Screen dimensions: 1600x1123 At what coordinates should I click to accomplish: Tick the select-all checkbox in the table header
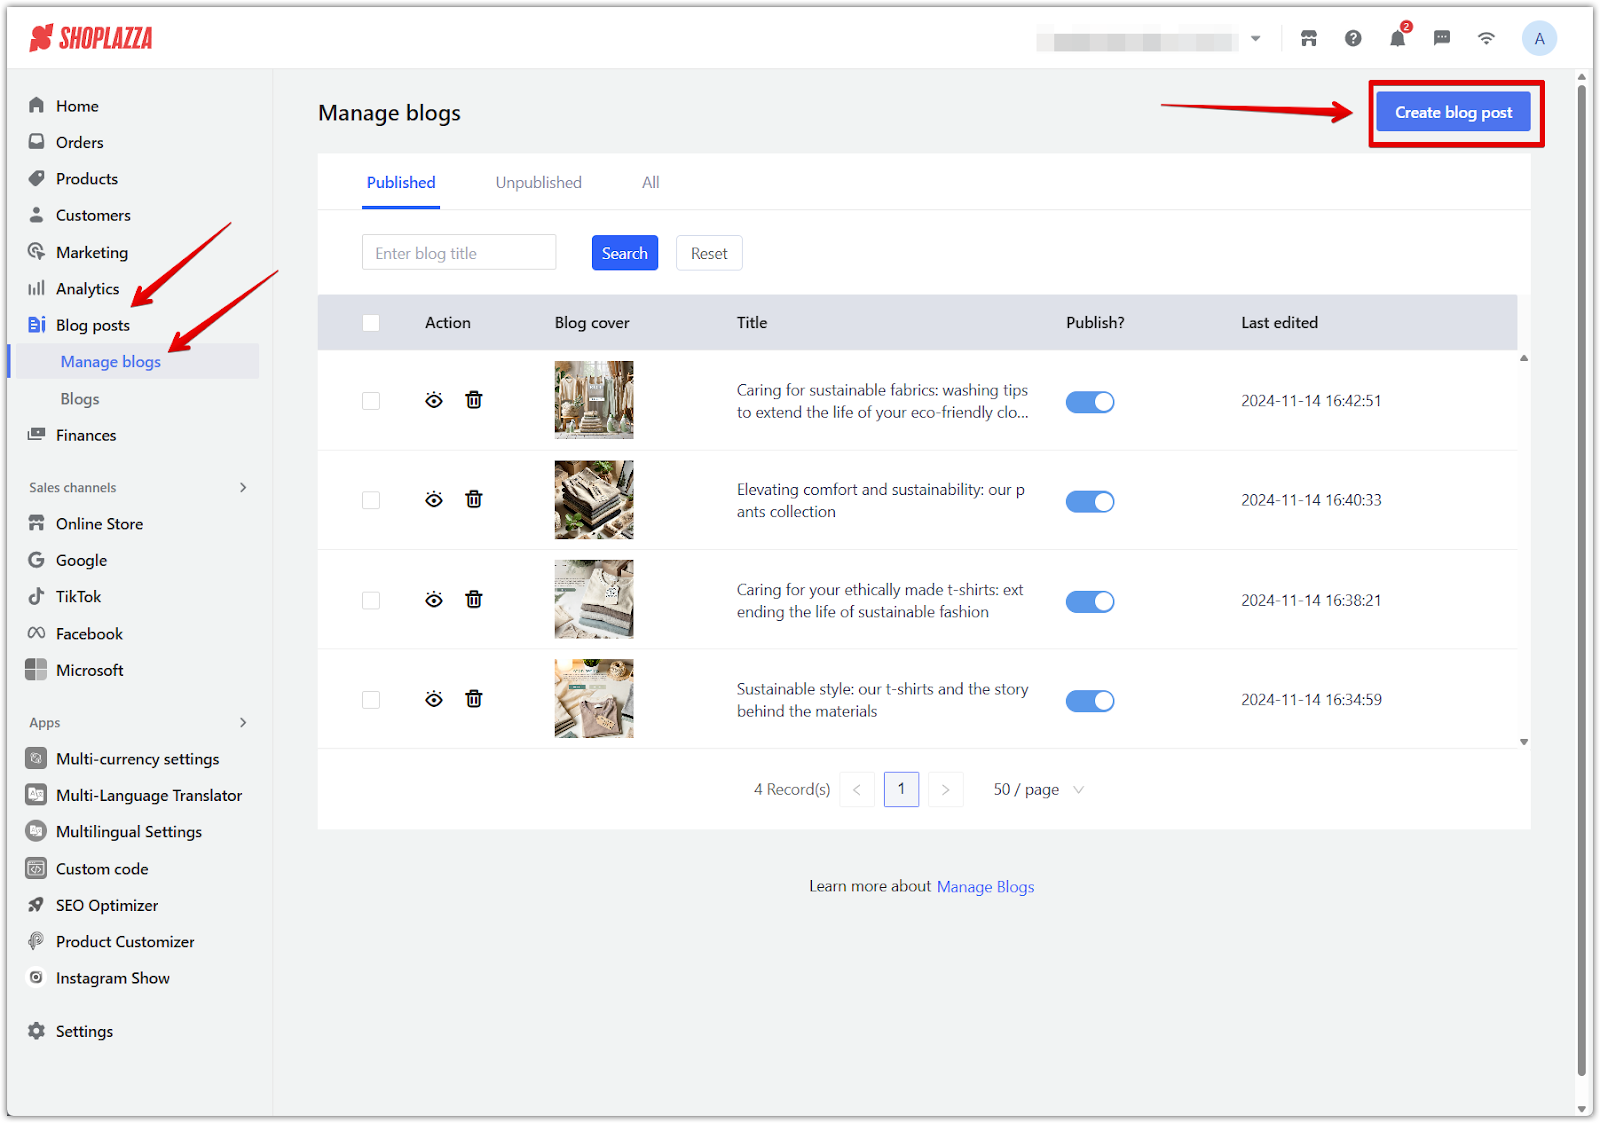click(x=371, y=323)
